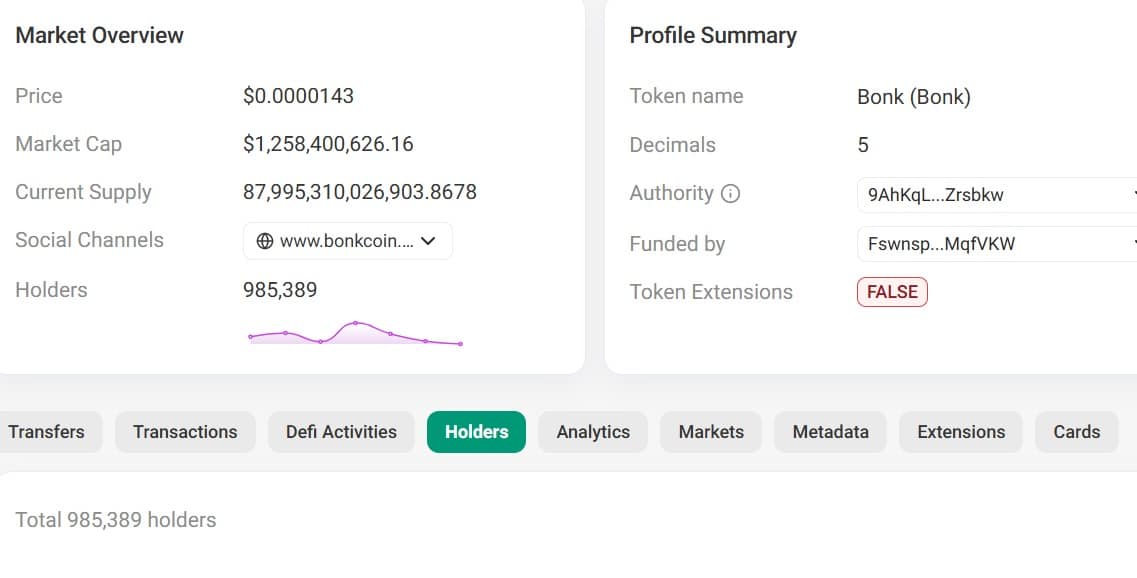Open the Defi Activities tab
Viewport: 1137px width, 578px height.
click(341, 432)
